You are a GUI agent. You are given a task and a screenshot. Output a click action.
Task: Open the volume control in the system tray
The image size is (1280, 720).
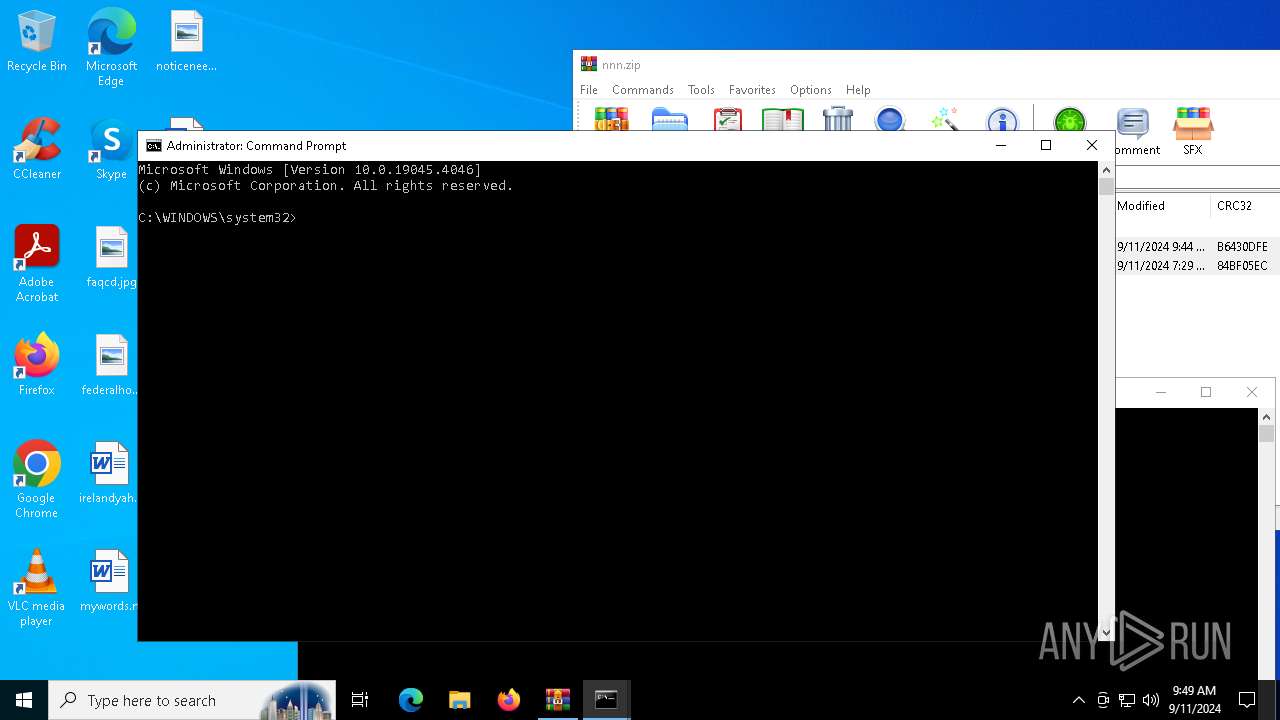click(1151, 700)
